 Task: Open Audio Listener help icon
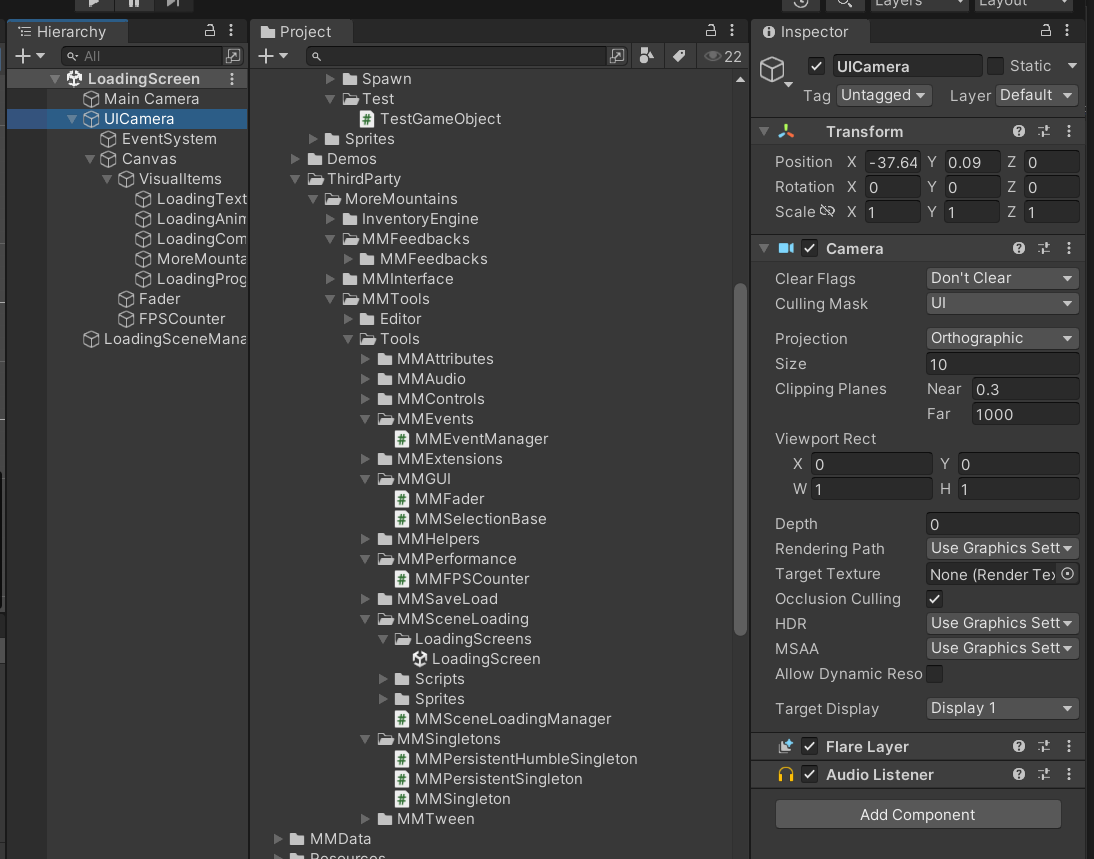(x=1019, y=775)
